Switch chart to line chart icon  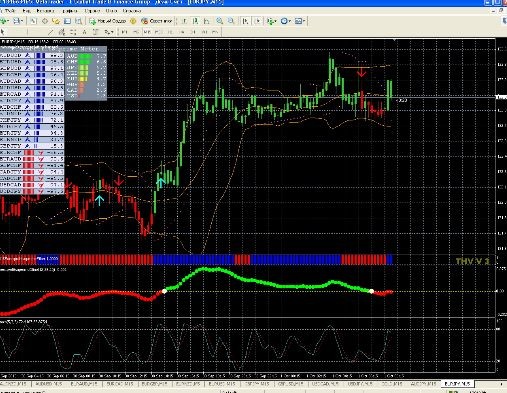[x=207, y=21]
